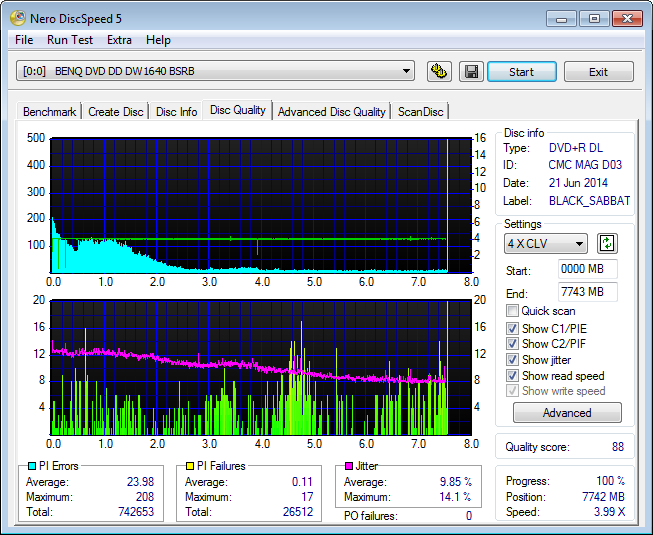
Task: Click the disc date 21 Jun 2014
Action: click(x=578, y=183)
